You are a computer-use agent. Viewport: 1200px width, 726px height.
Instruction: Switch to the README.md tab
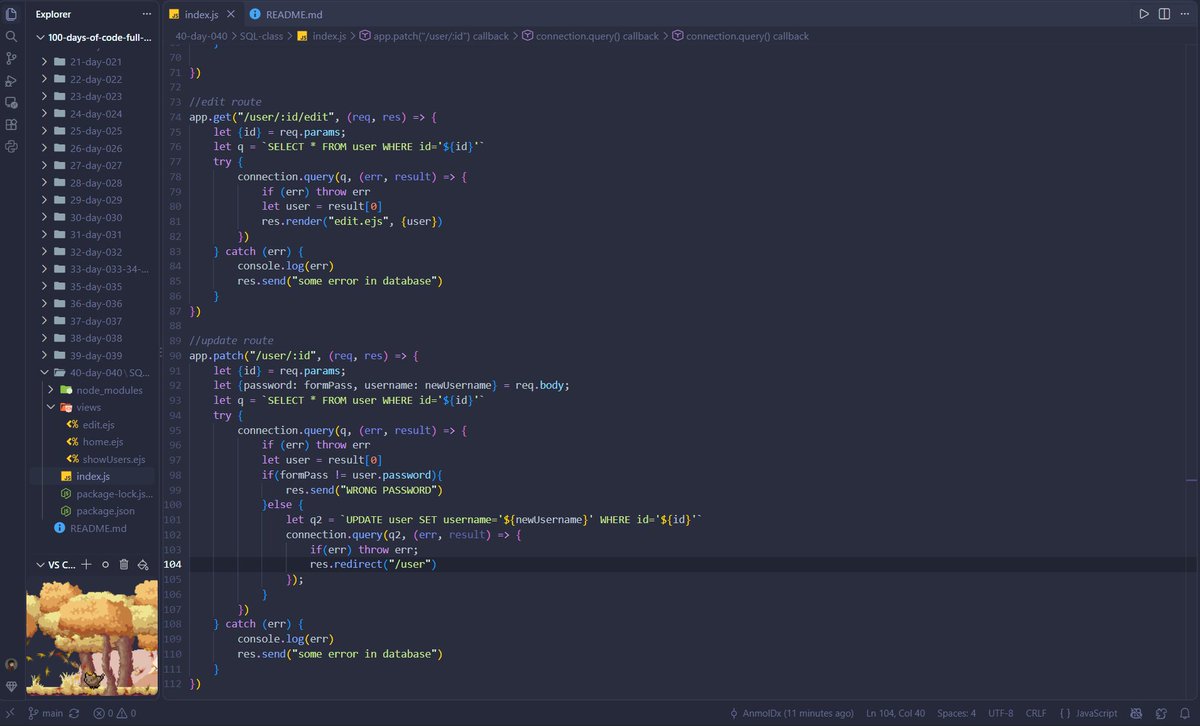[286, 15]
